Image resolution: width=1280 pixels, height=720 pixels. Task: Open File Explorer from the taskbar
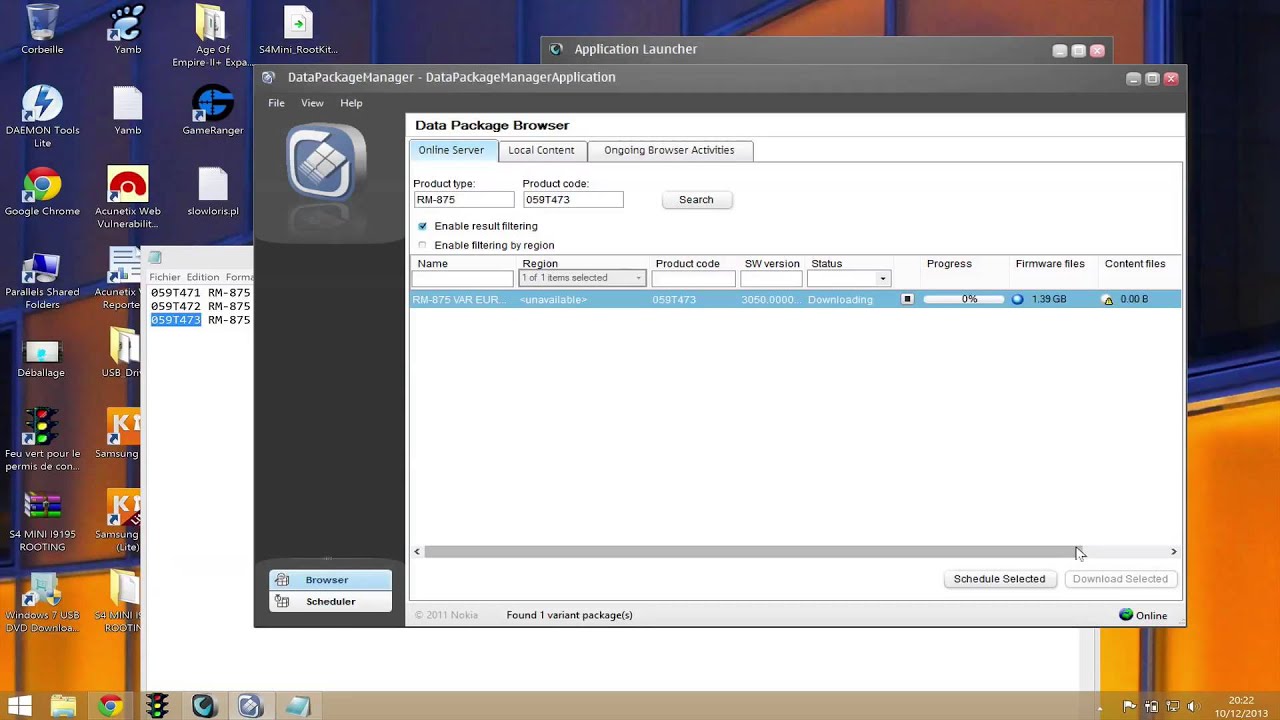coord(63,706)
